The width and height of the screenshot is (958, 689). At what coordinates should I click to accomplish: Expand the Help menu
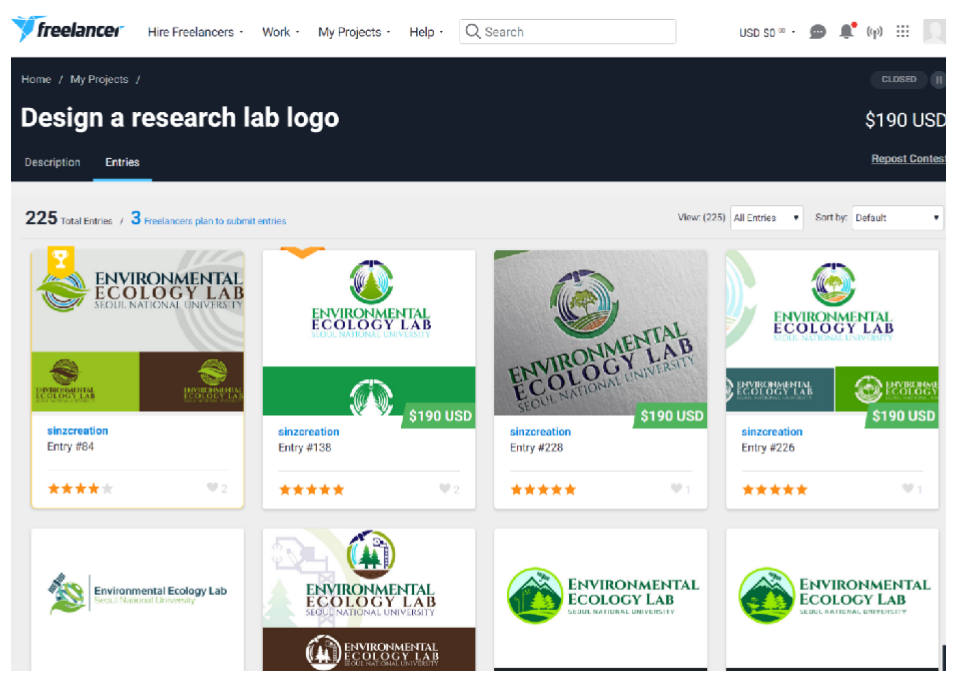[426, 32]
